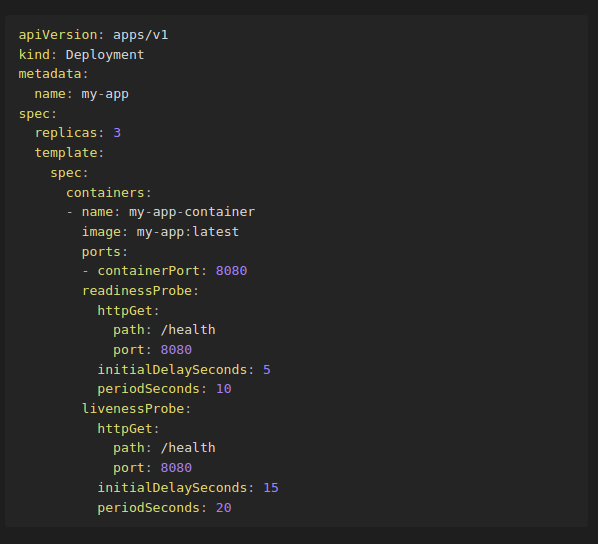This screenshot has height=544, width=598.
Task: Click the 'template:' key
Action: tap(69, 153)
